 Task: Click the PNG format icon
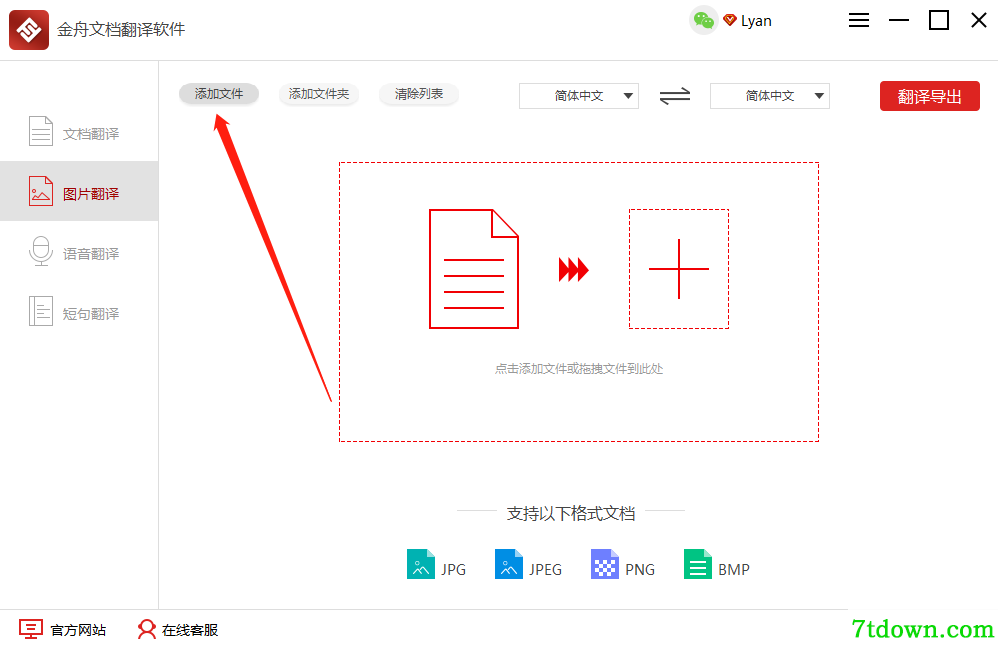(x=605, y=564)
